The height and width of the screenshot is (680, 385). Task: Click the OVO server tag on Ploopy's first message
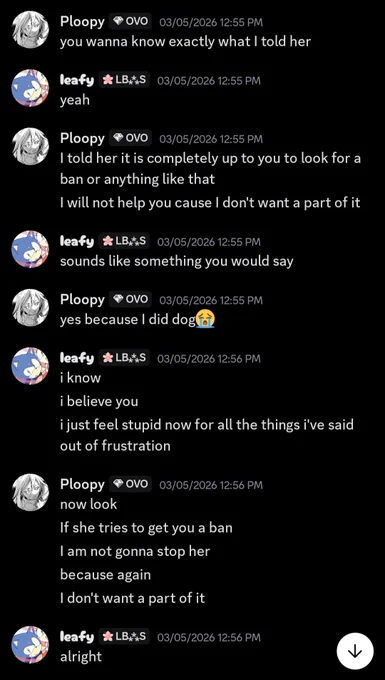131,21
